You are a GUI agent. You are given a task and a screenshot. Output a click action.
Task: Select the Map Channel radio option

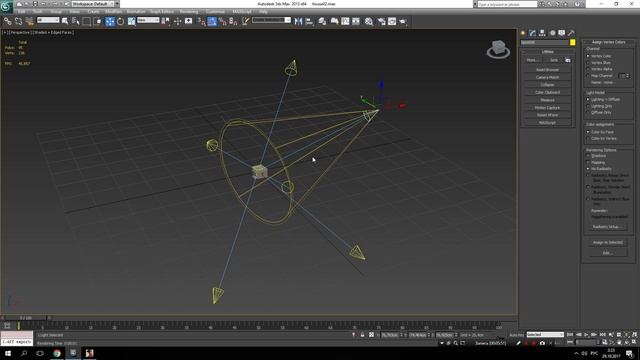tap(588, 76)
